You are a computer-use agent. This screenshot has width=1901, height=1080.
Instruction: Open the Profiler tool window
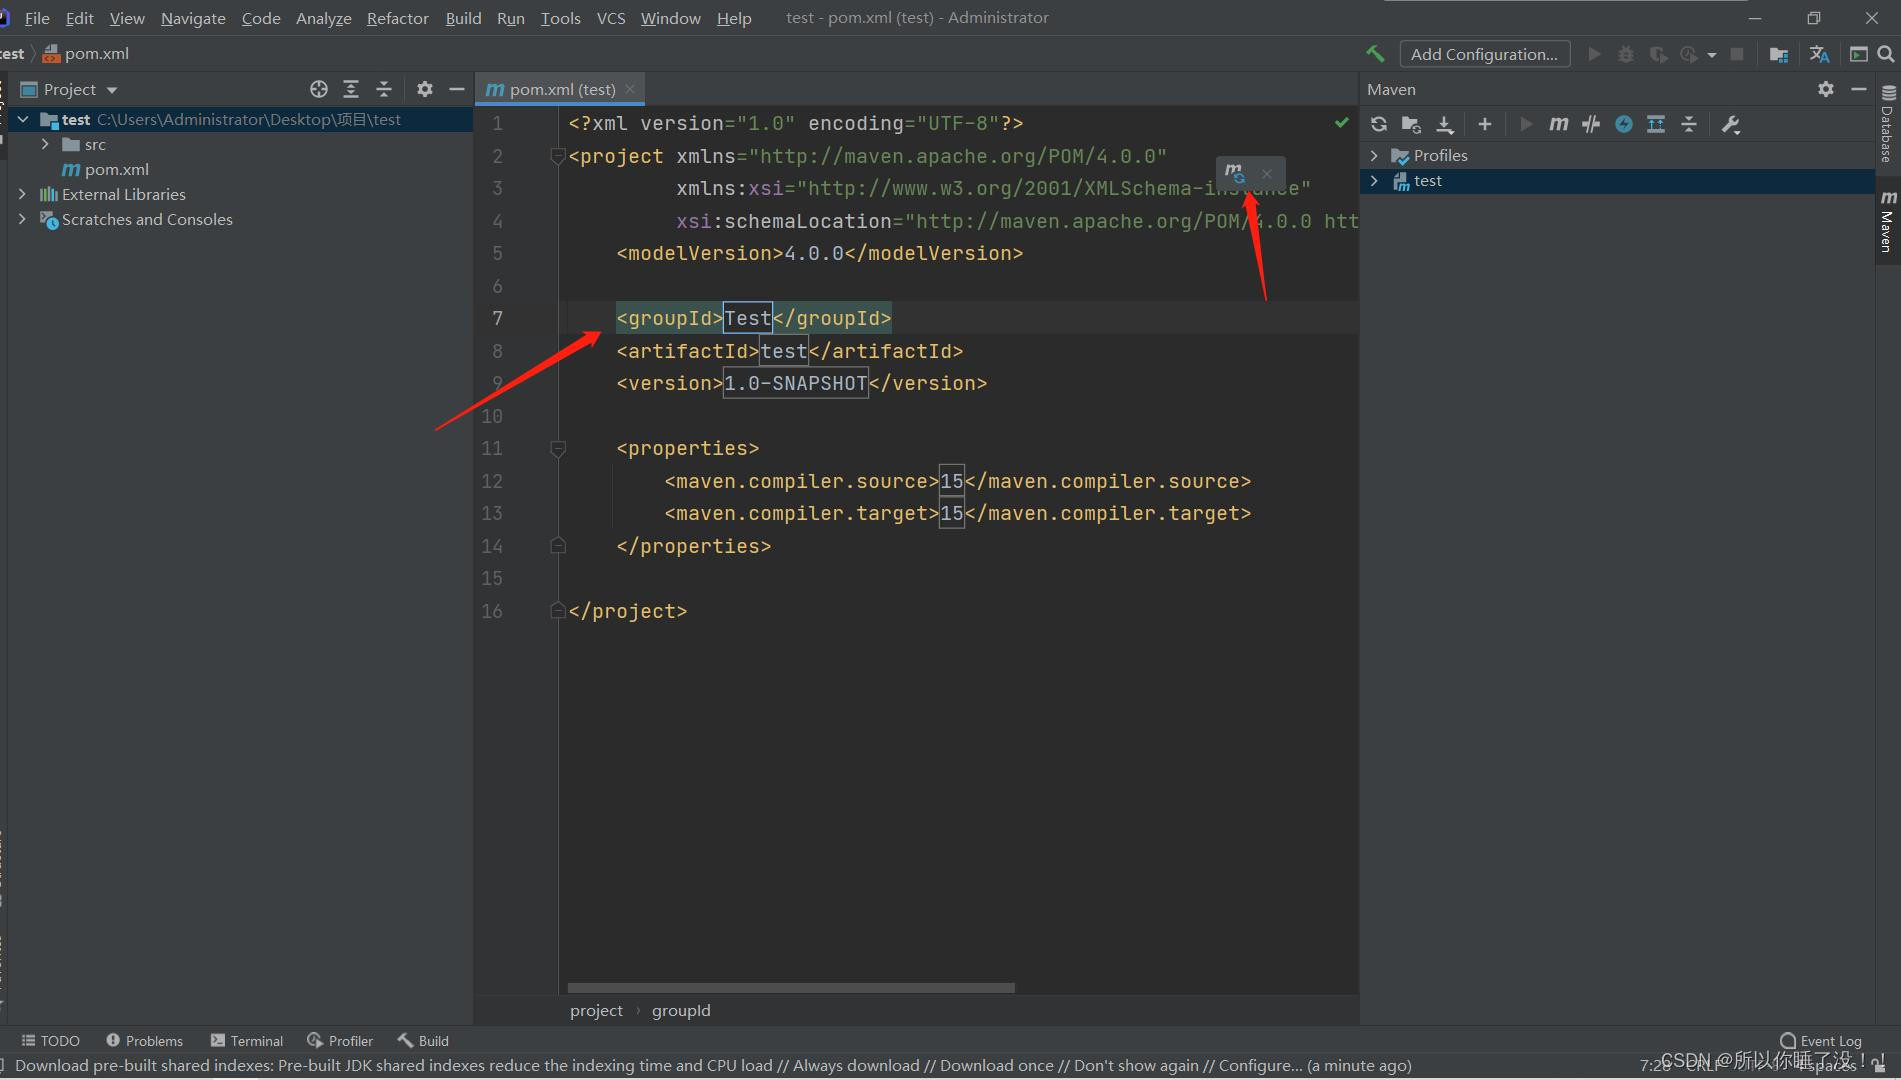click(x=340, y=1041)
